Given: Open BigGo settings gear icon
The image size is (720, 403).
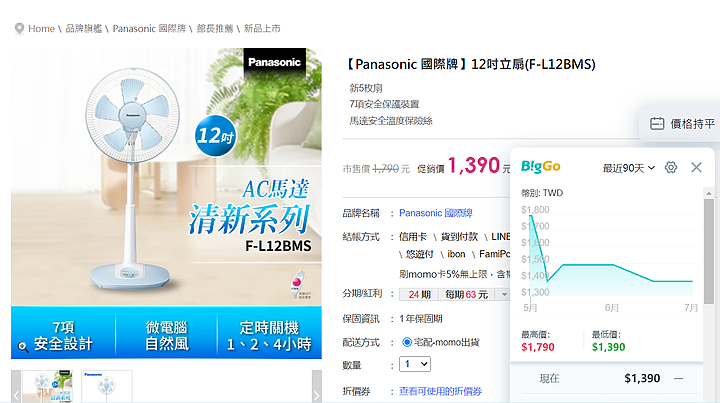Looking at the screenshot, I should (x=671, y=168).
